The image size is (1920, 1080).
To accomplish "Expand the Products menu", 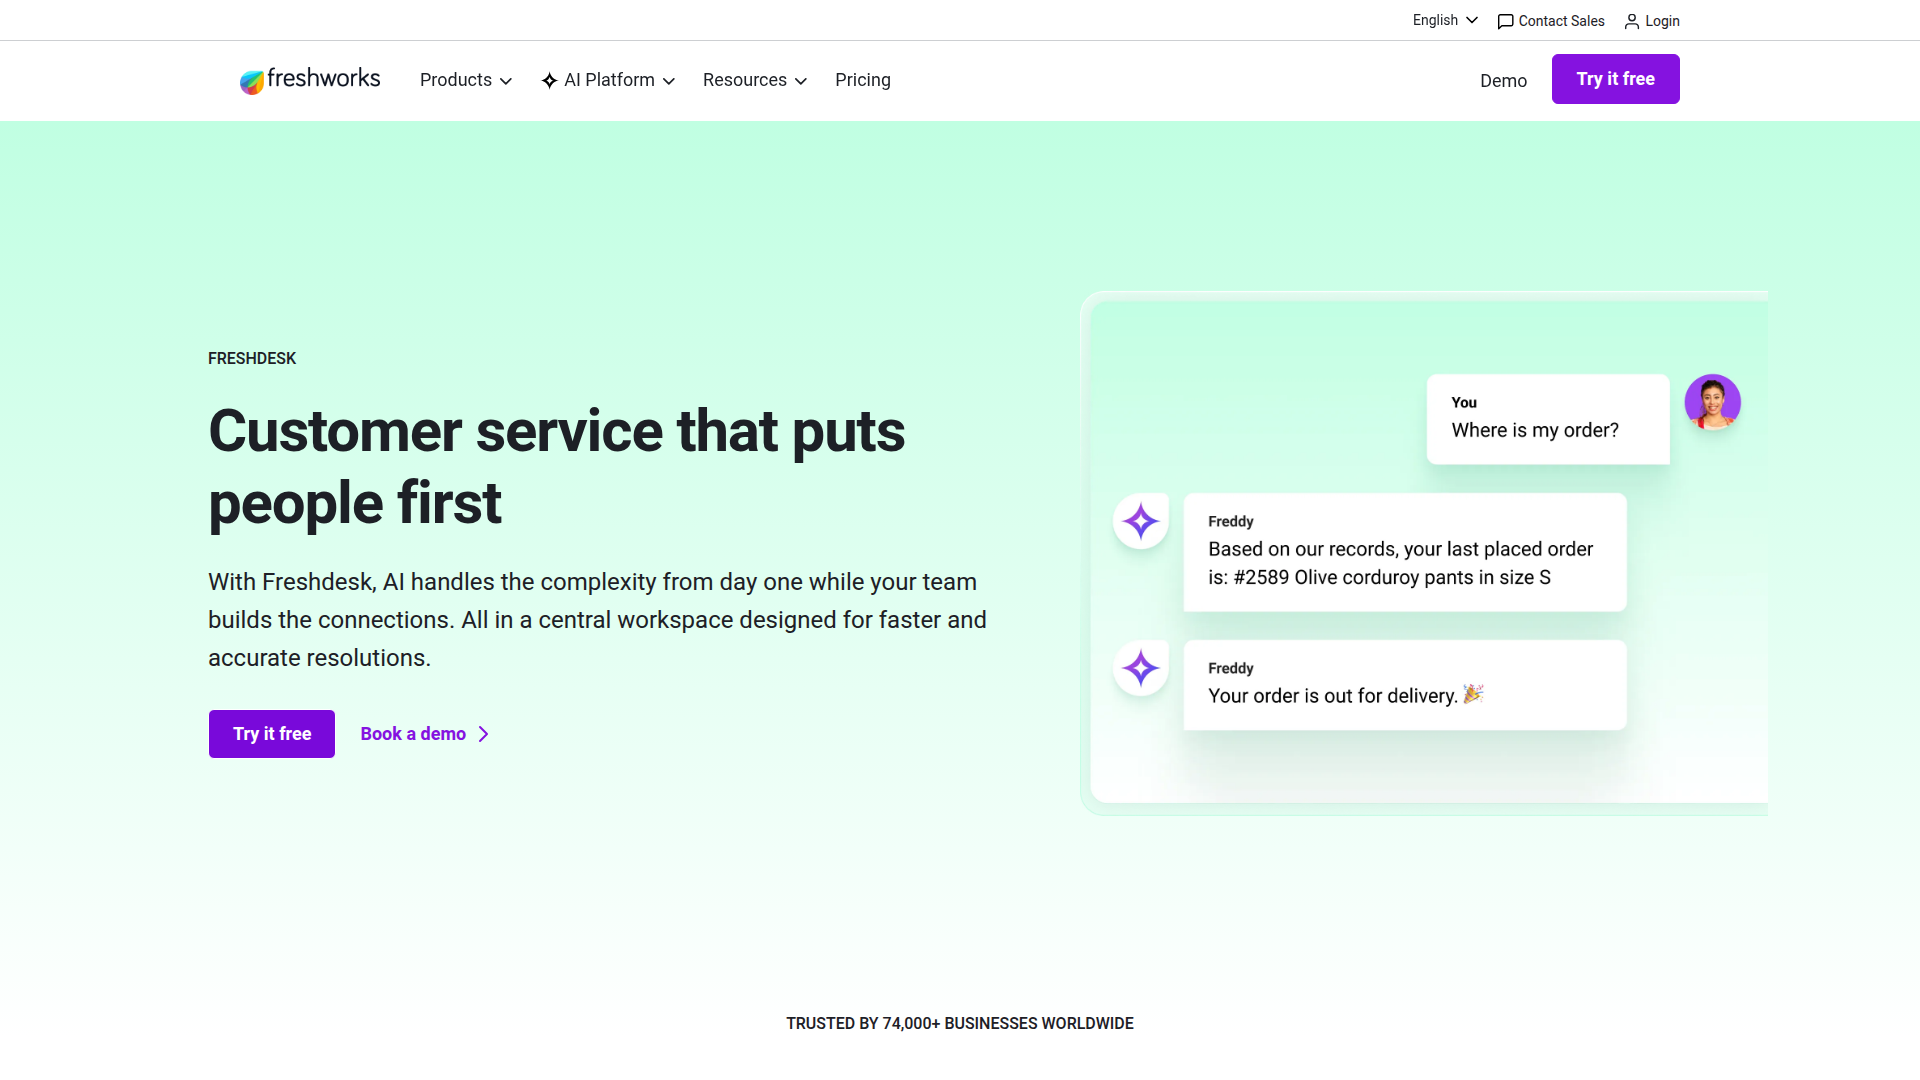I will [466, 80].
